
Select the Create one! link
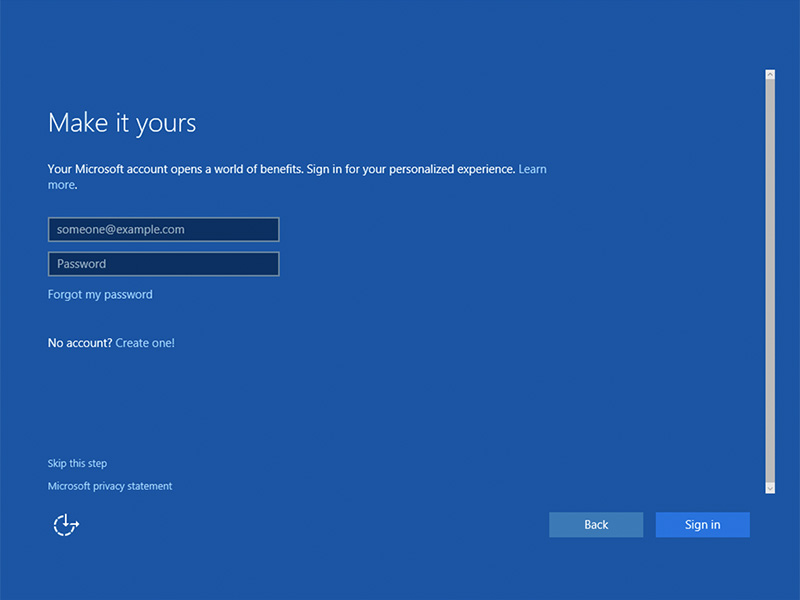tap(145, 343)
